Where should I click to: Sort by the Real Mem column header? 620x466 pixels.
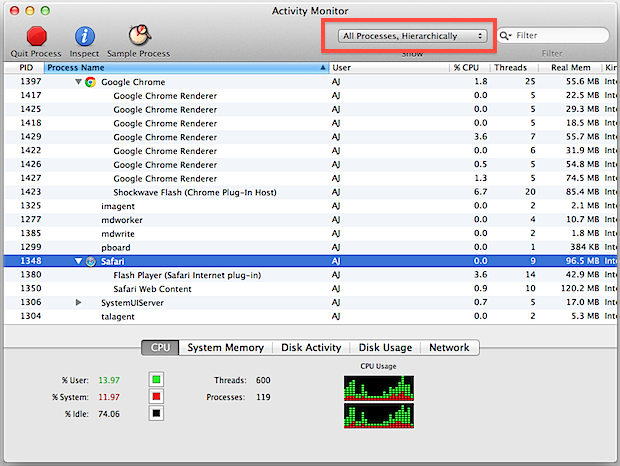tap(570, 68)
